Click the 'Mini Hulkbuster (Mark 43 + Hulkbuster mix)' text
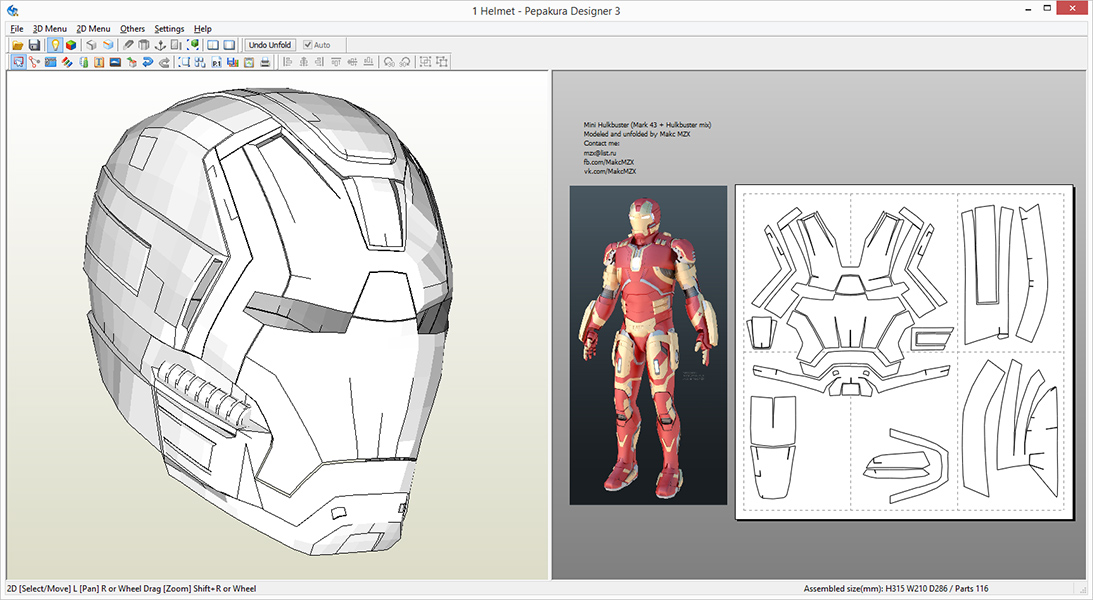Screen dimensions: 1093x600 pyautogui.click(x=647, y=125)
